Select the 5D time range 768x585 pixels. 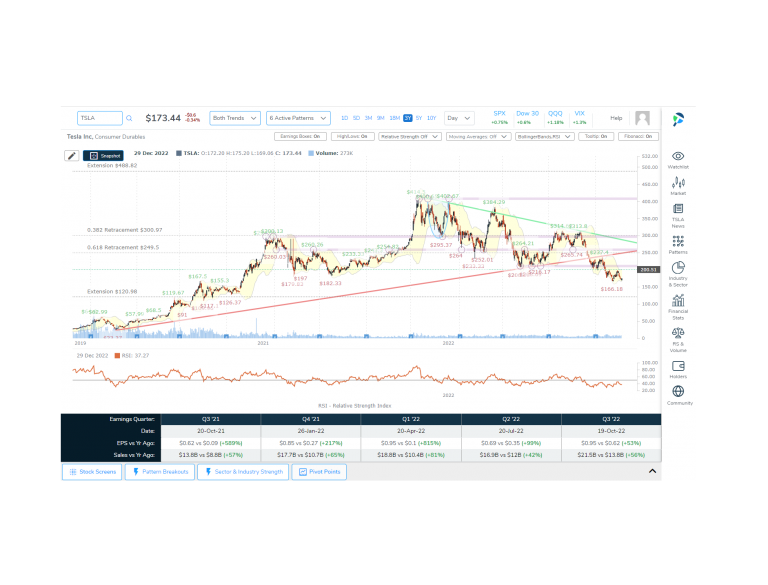pyautogui.click(x=356, y=118)
